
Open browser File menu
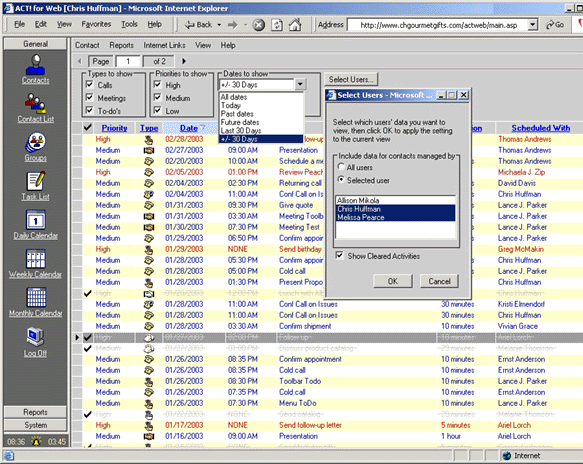coord(19,24)
